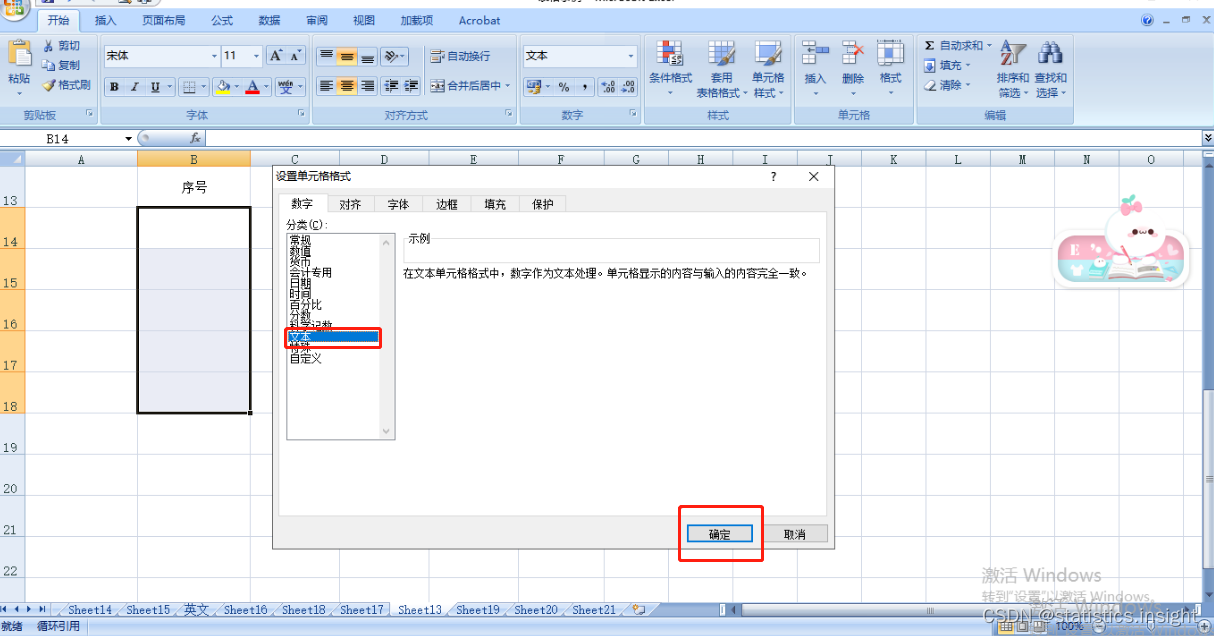The image size is (1214, 636).
Task: Open the 格式 format cells menu
Action: pos(890,69)
